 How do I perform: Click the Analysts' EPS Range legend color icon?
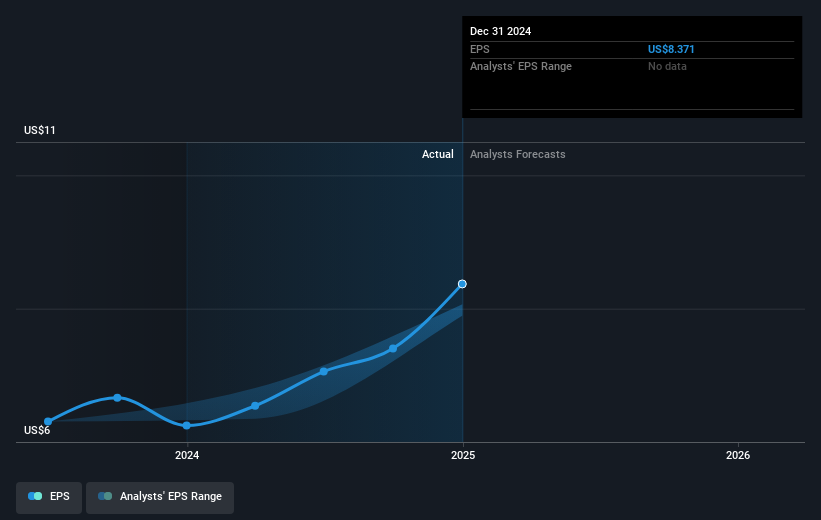pos(105,496)
